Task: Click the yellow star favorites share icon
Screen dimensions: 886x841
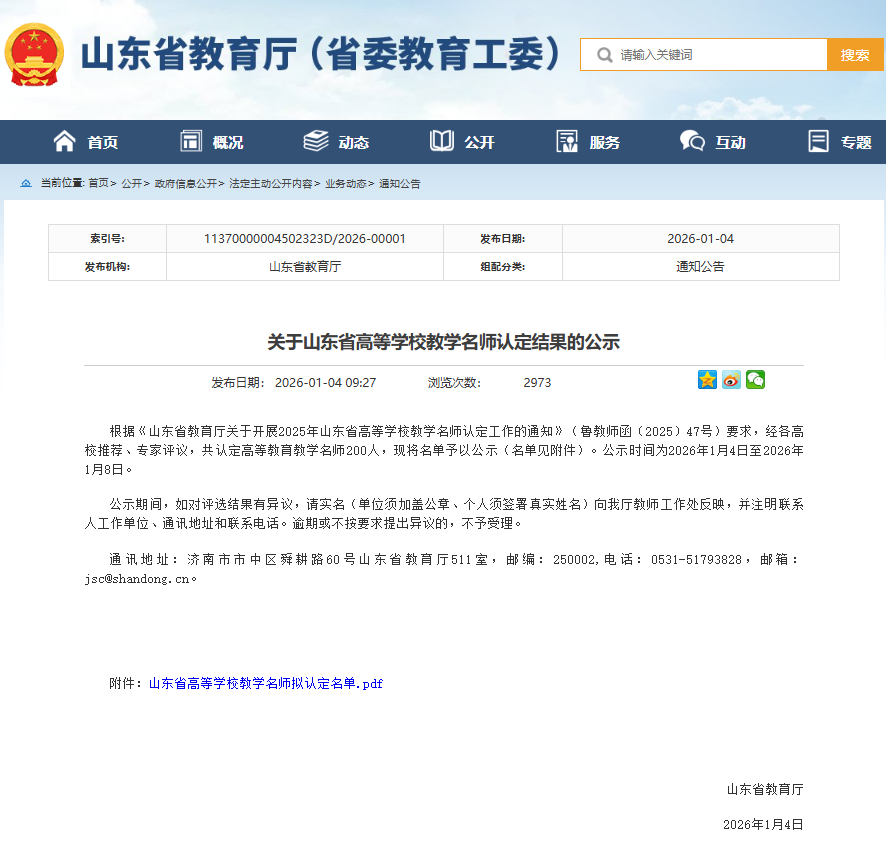Action: click(x=707, y=380)
